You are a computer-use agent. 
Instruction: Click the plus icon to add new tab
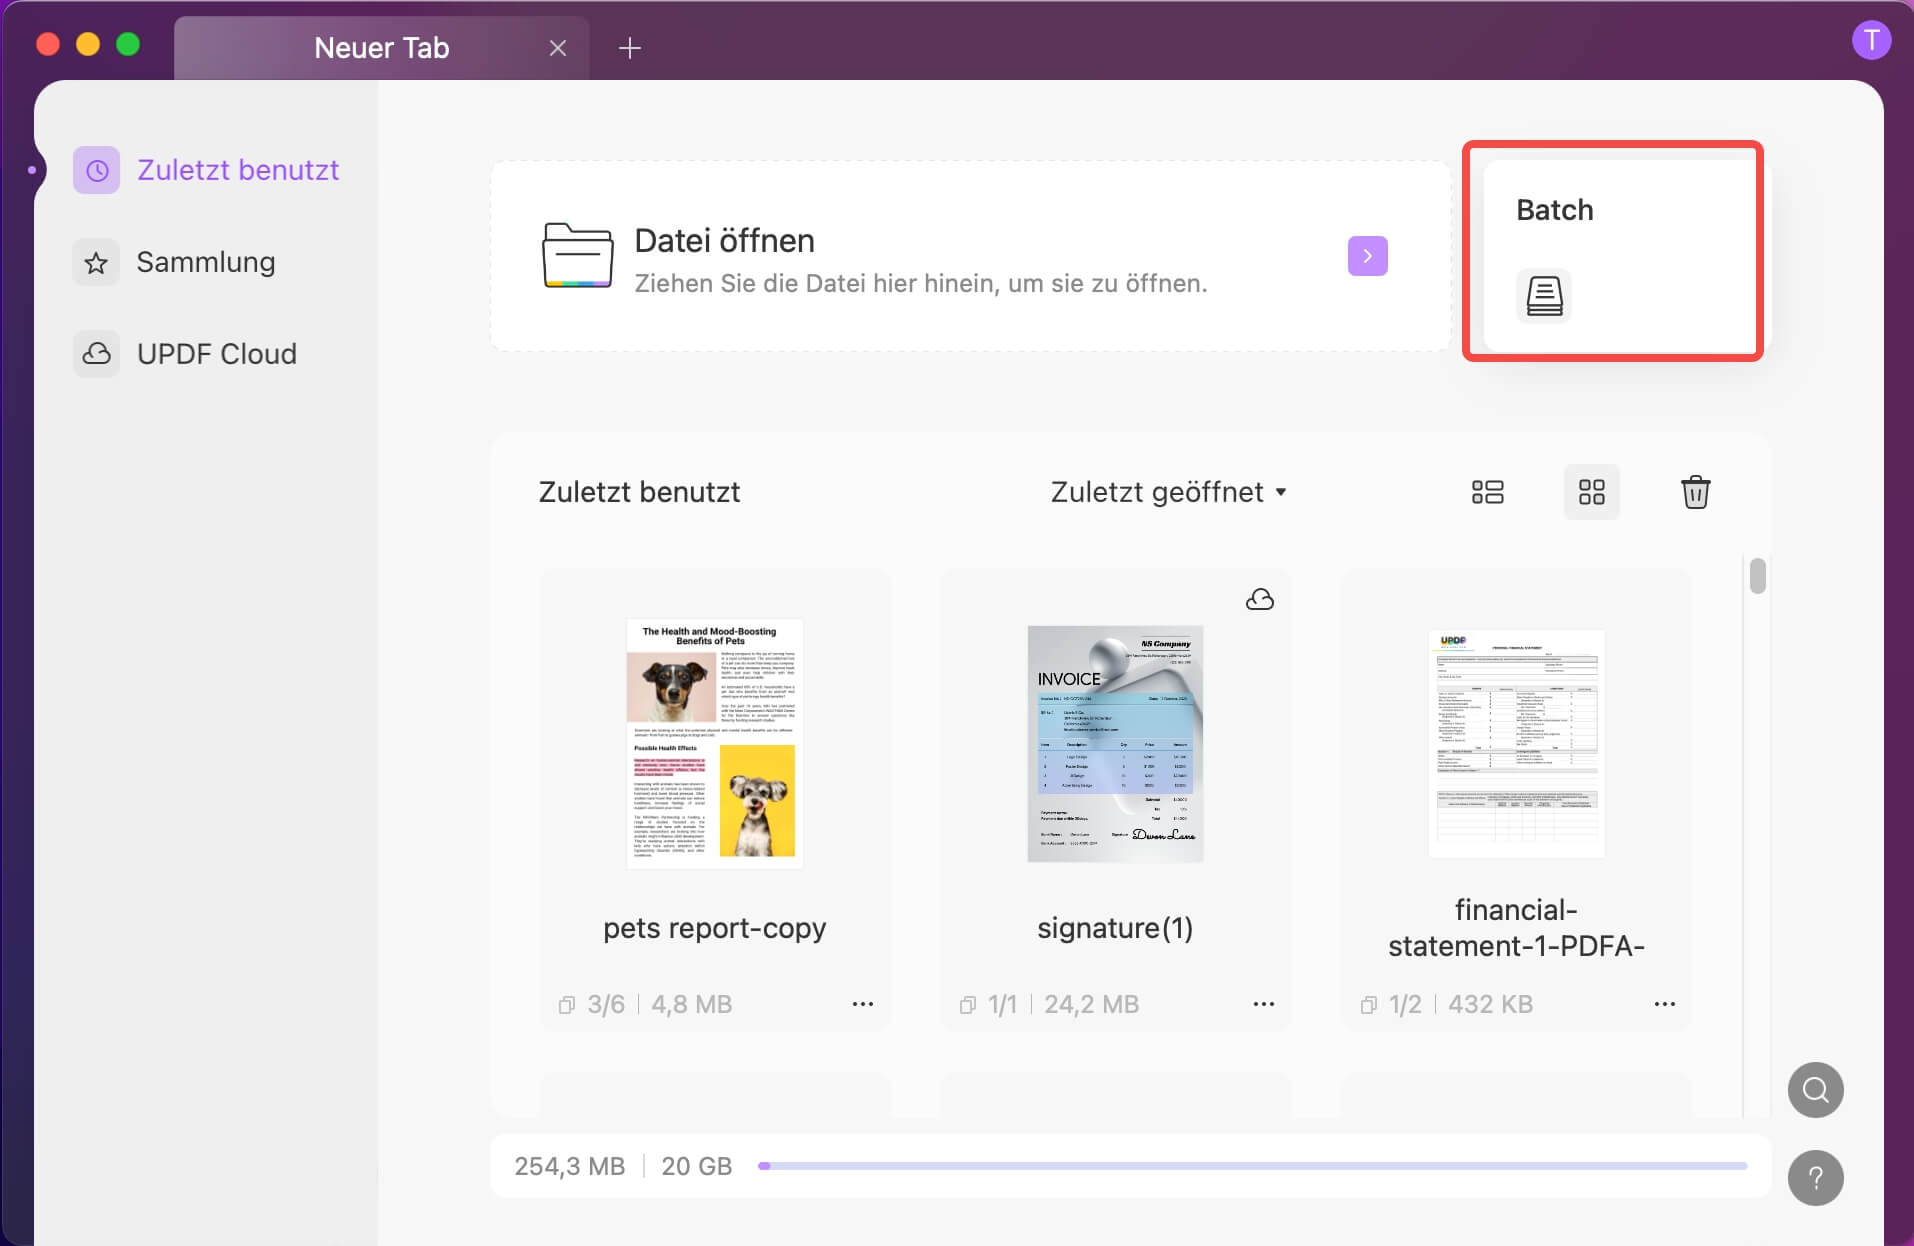tap(630, 47)
